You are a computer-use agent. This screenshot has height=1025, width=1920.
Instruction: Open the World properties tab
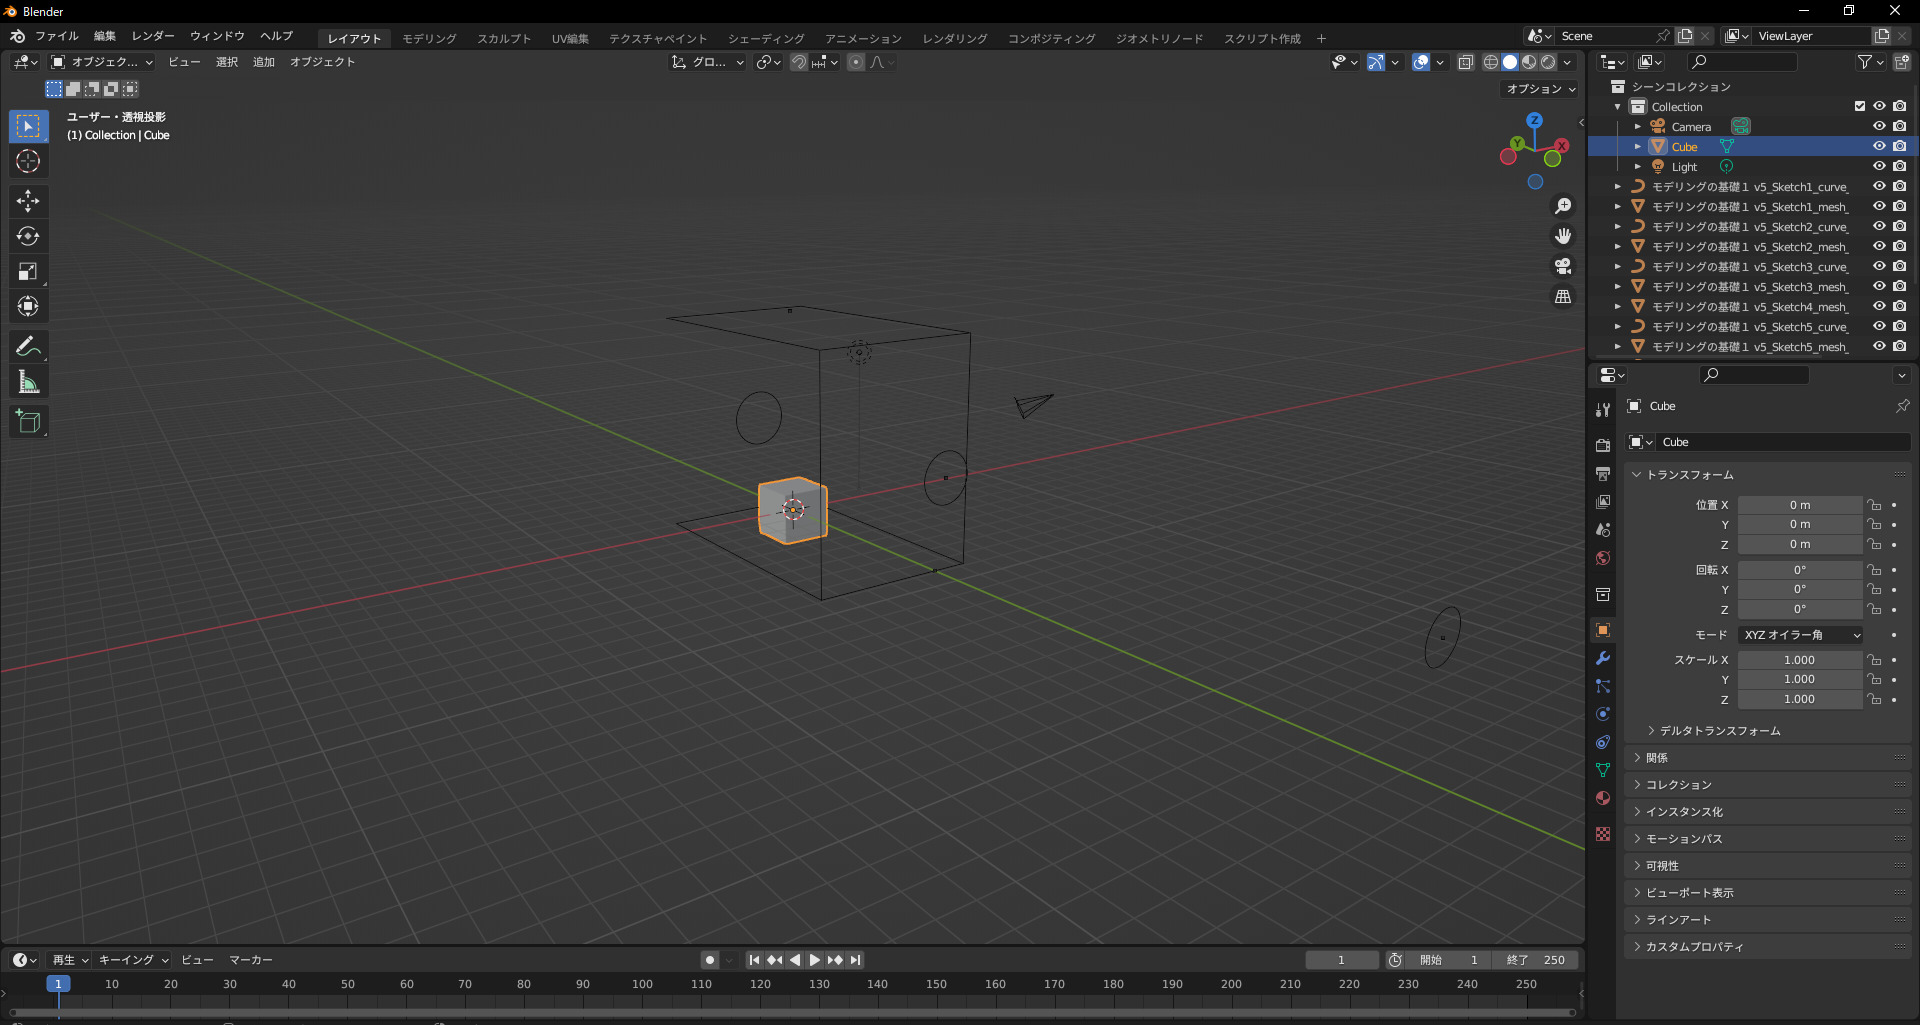(x=1603, y=557)
